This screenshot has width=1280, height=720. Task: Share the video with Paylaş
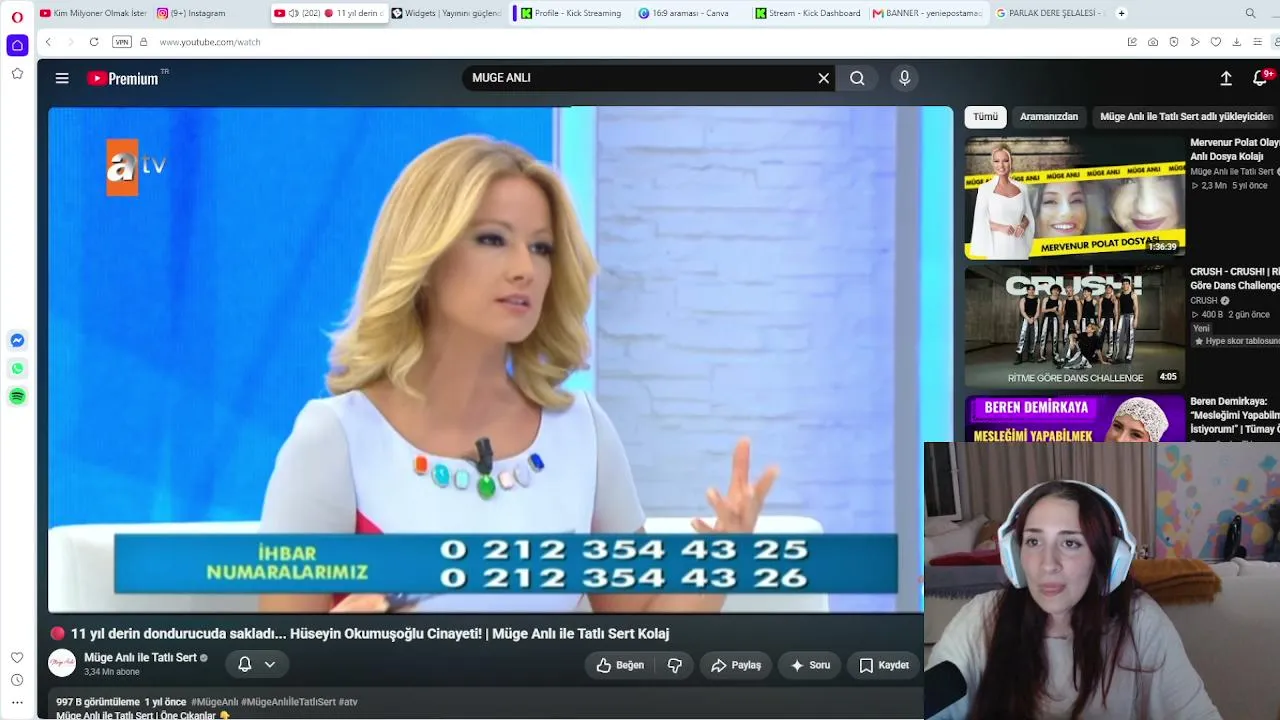point(736,665)
